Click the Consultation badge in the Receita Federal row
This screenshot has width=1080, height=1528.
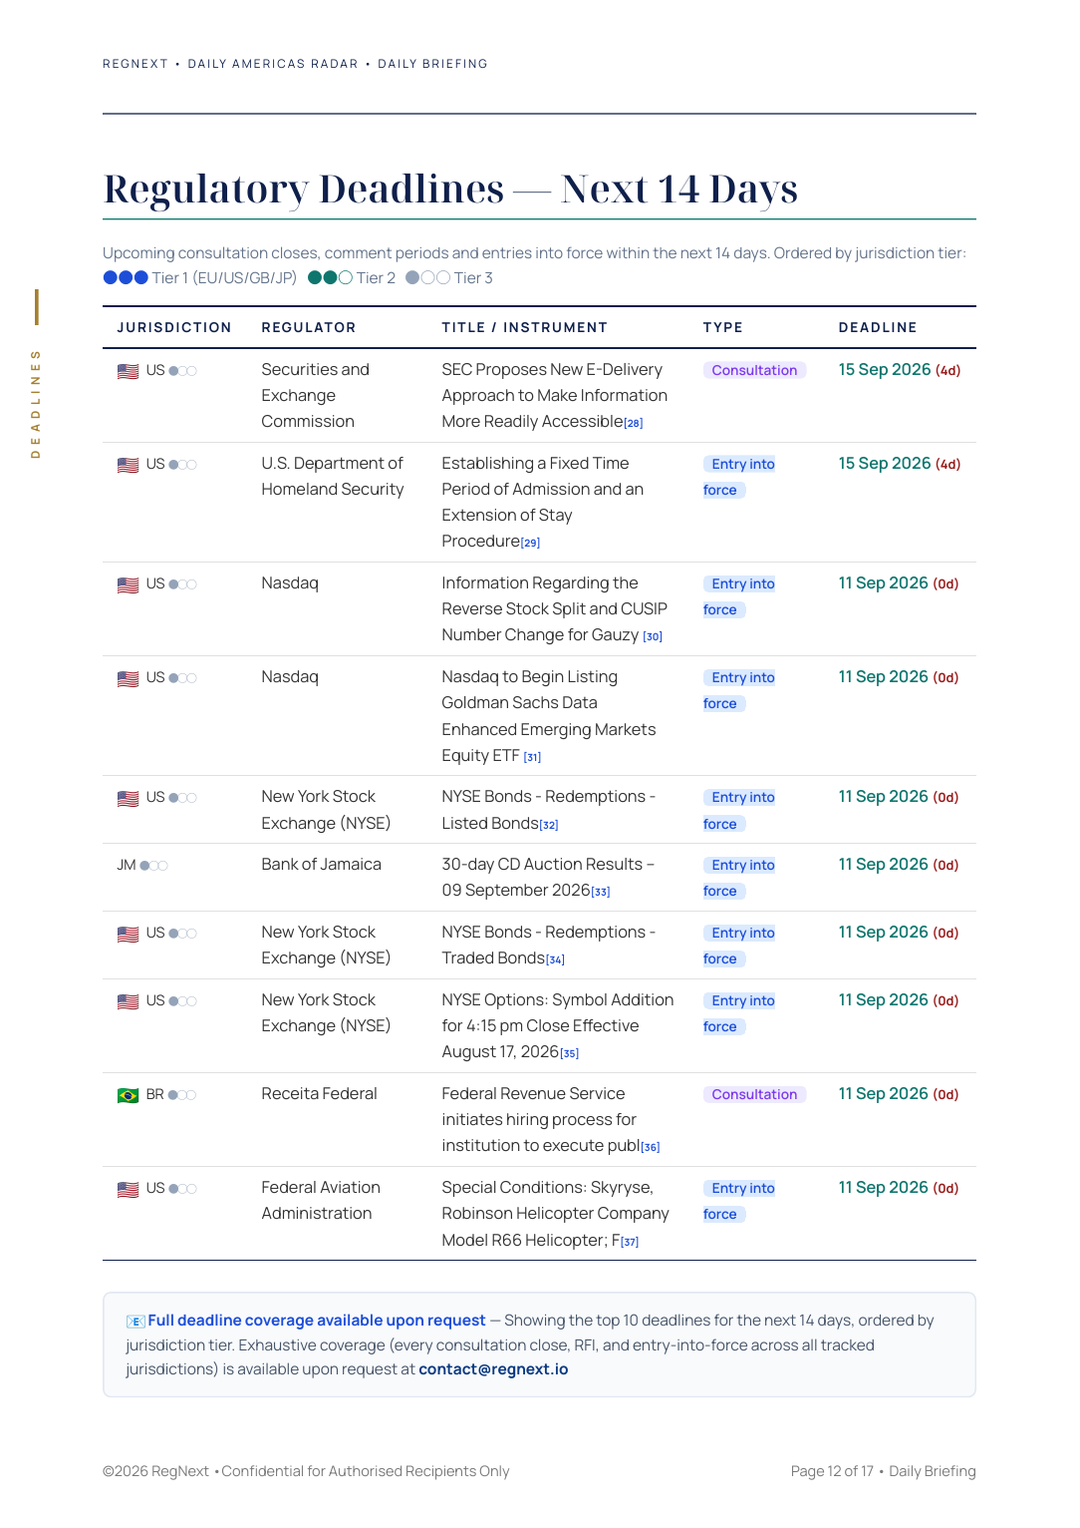(x=754, y=1094)
